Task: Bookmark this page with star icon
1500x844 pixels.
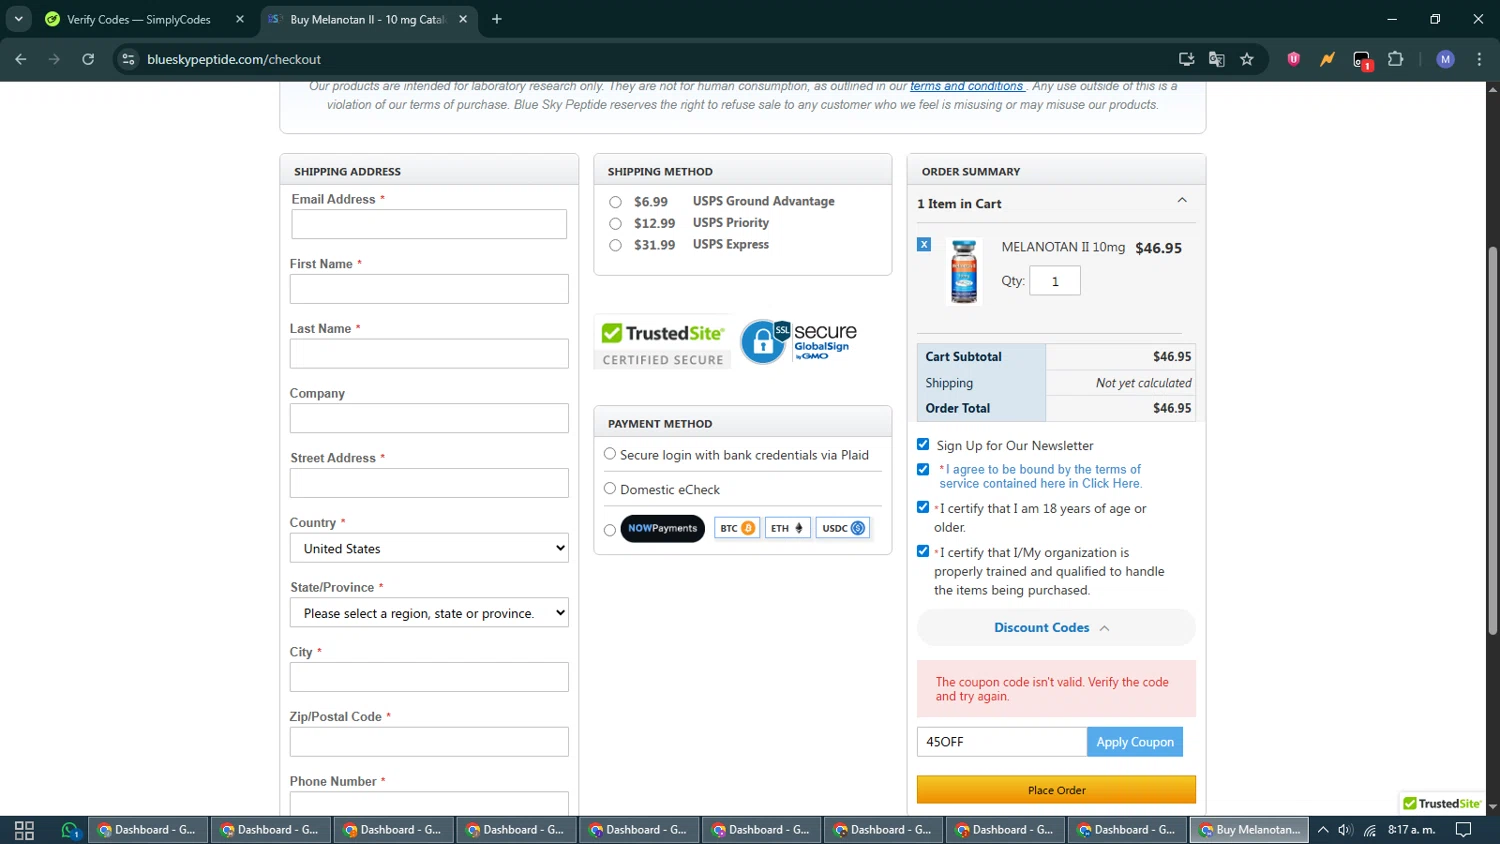Action: pyautogui.click(x=1247, y=59)
